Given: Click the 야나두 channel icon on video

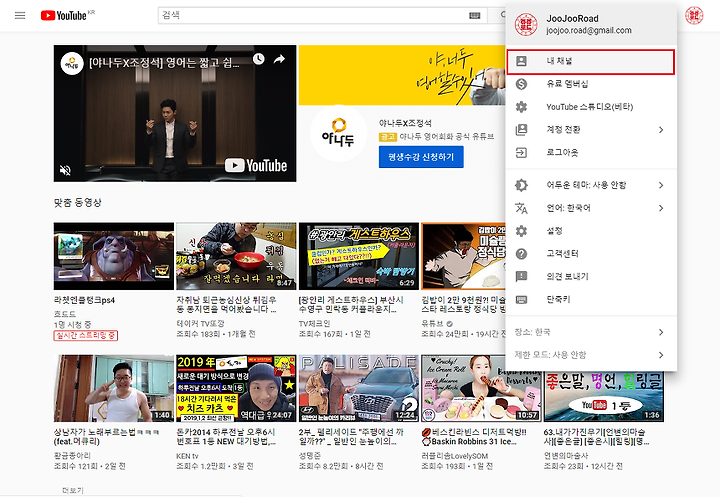Looking at the screenshot, I should point(72,63).
